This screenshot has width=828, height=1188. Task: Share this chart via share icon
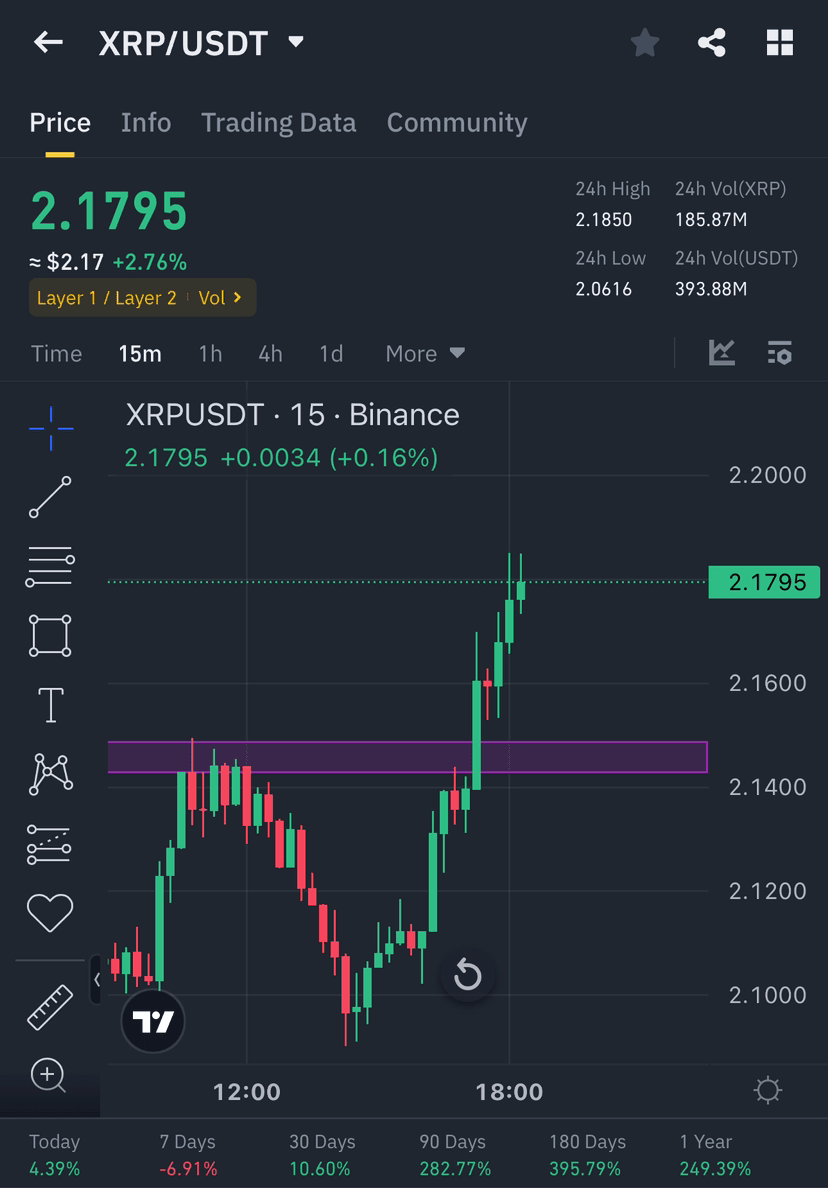tap(711, 42)
